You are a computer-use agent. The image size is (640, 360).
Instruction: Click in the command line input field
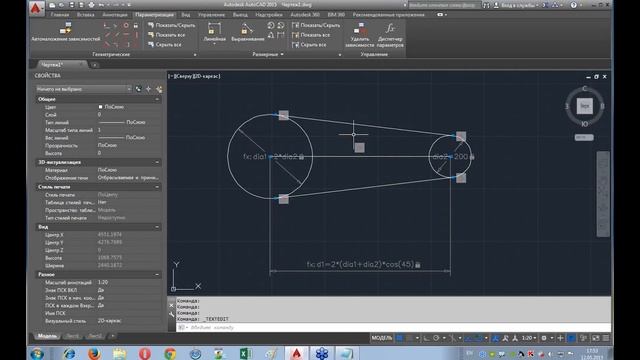tap(394, 327)
